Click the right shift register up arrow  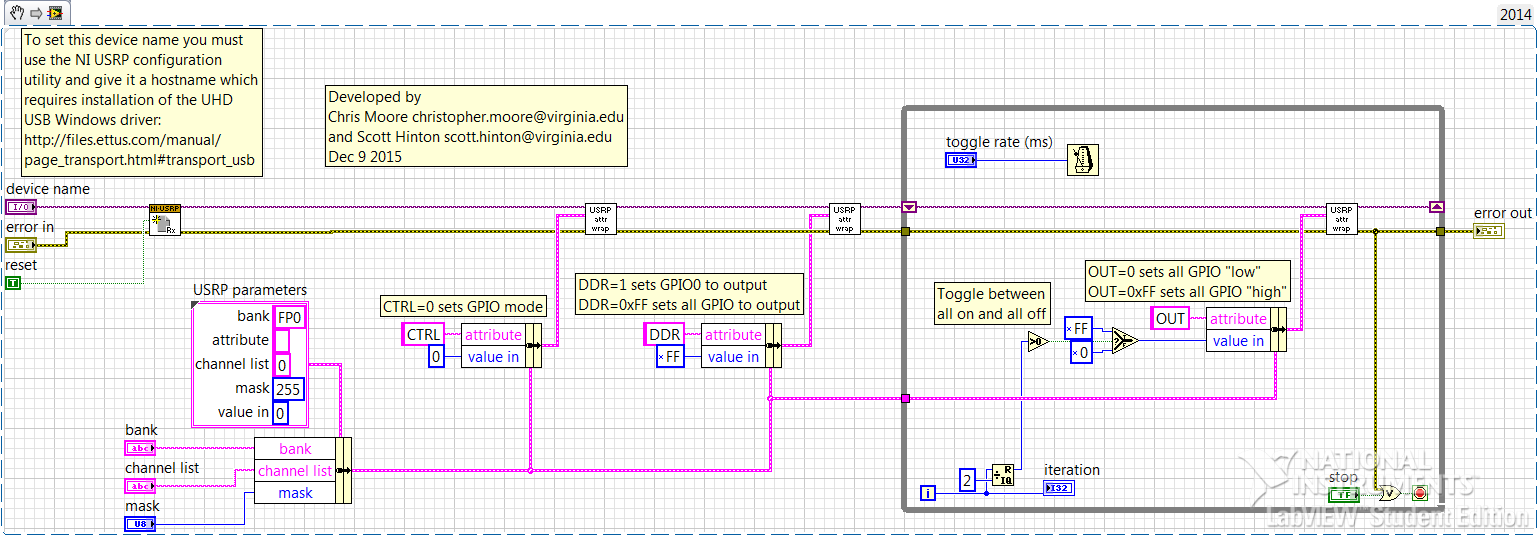(x=1437, y=207)
